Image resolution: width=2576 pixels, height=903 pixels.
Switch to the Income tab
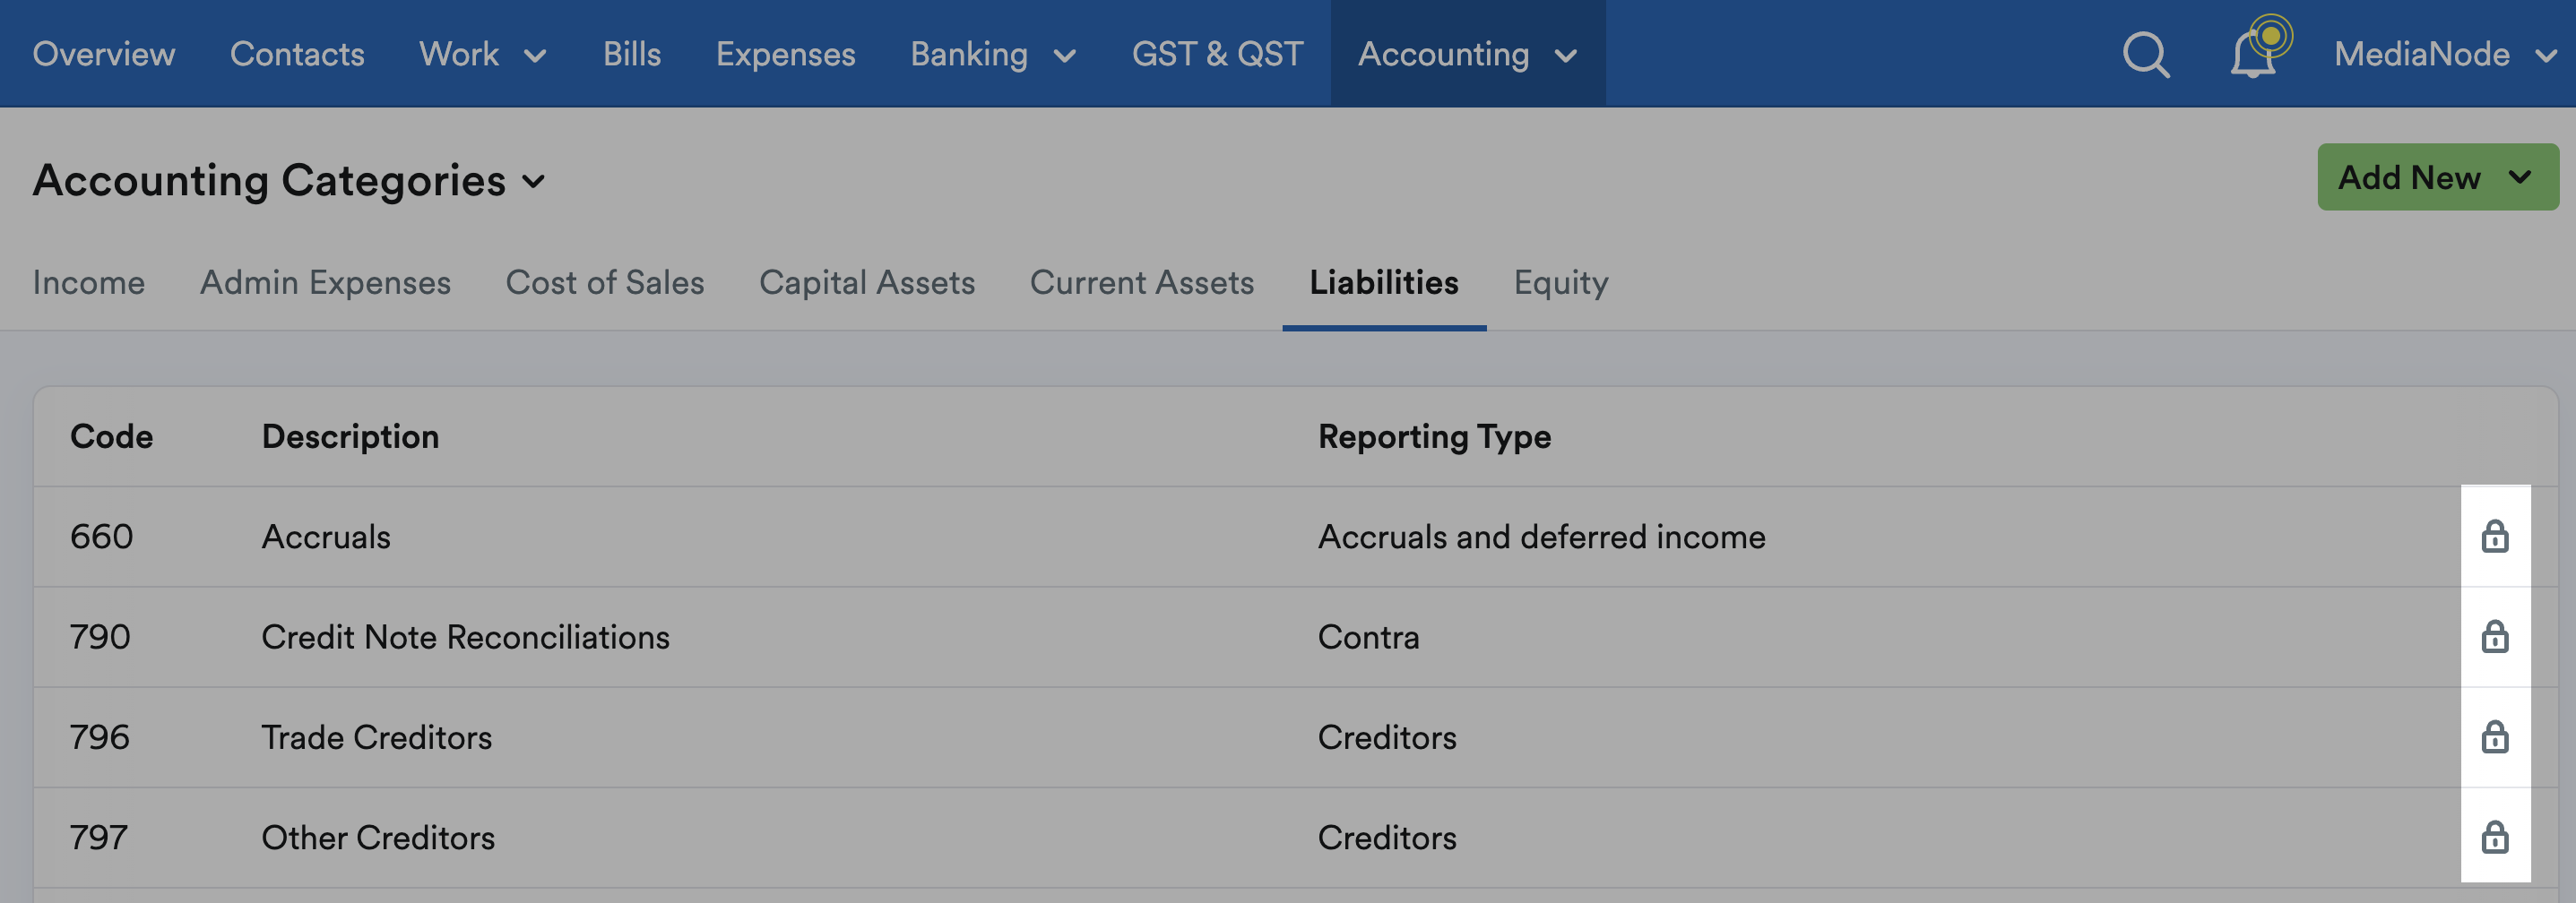click(89, 282)
